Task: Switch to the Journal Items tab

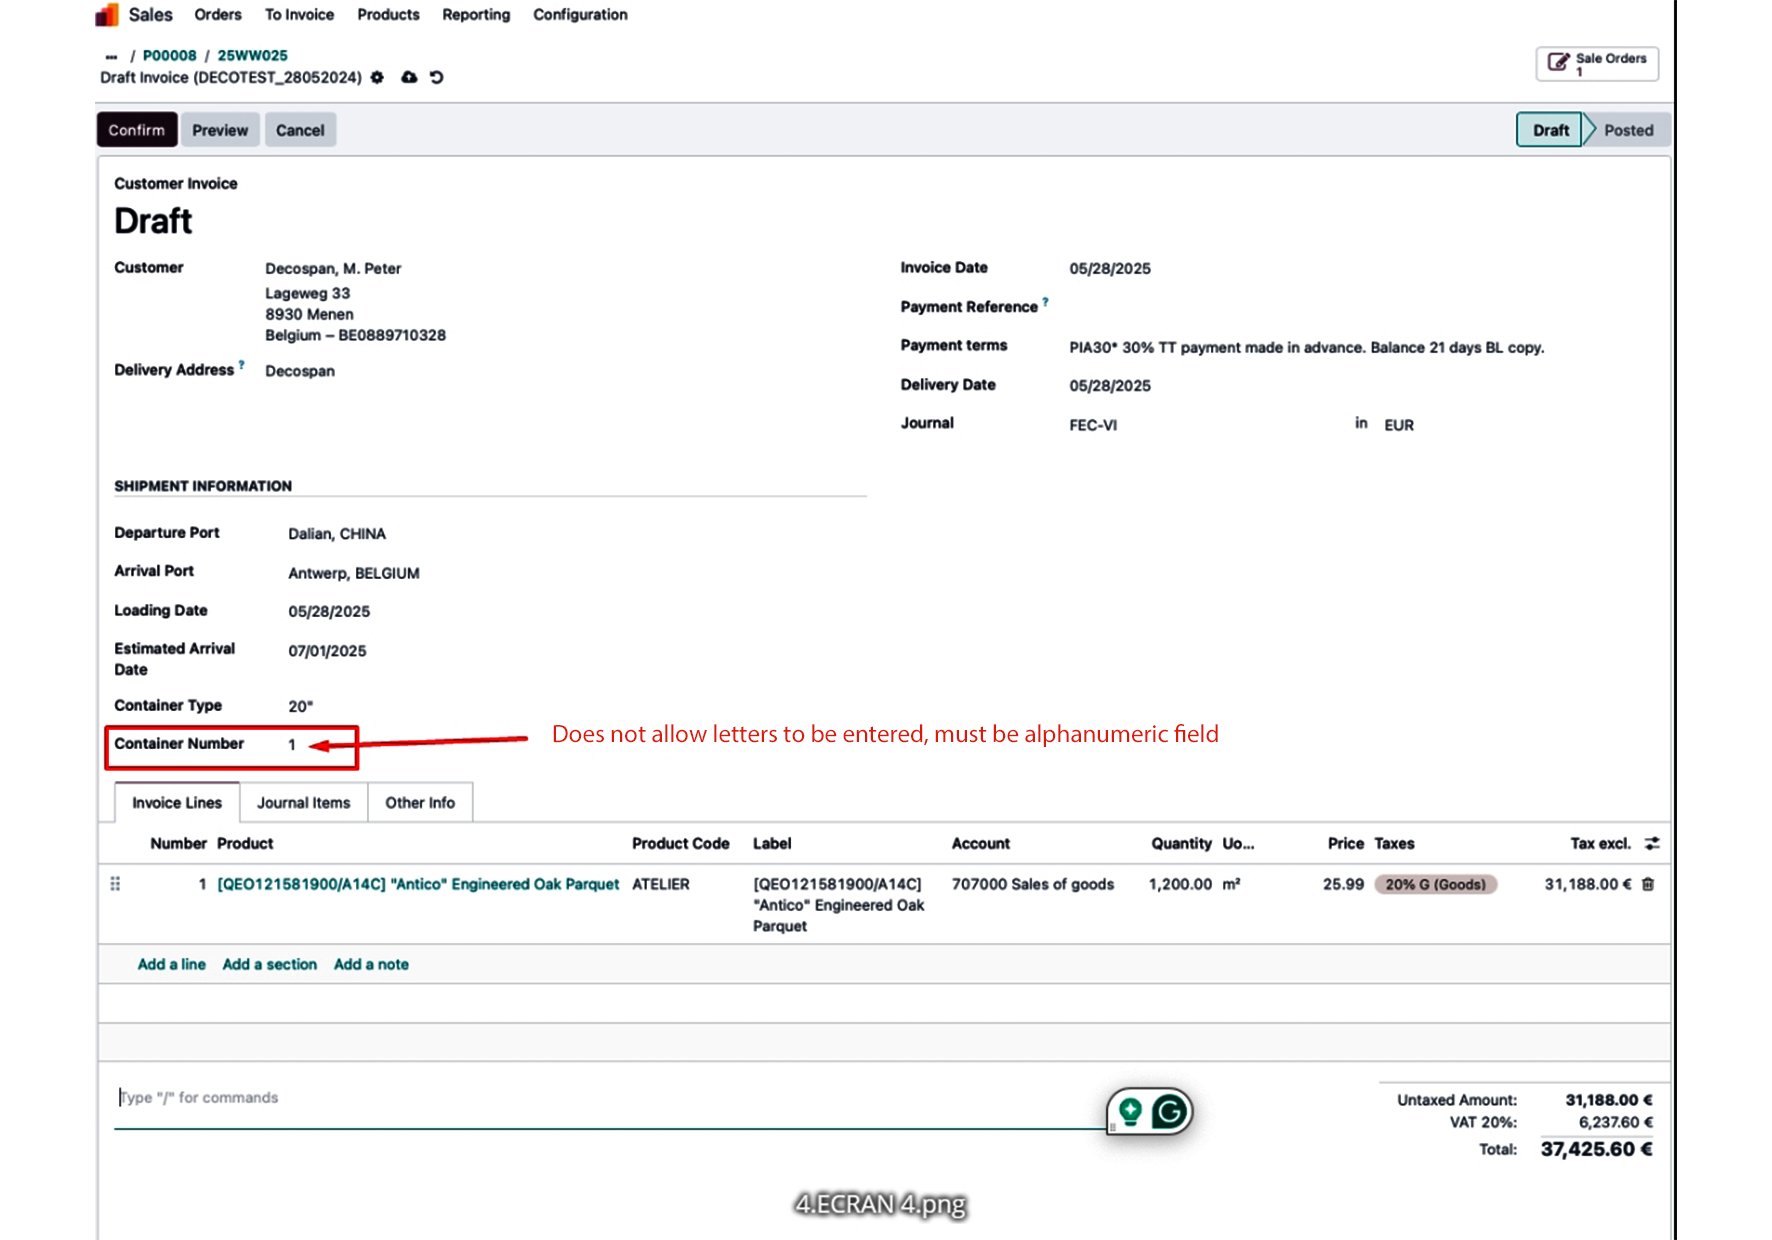Action: 303,803
